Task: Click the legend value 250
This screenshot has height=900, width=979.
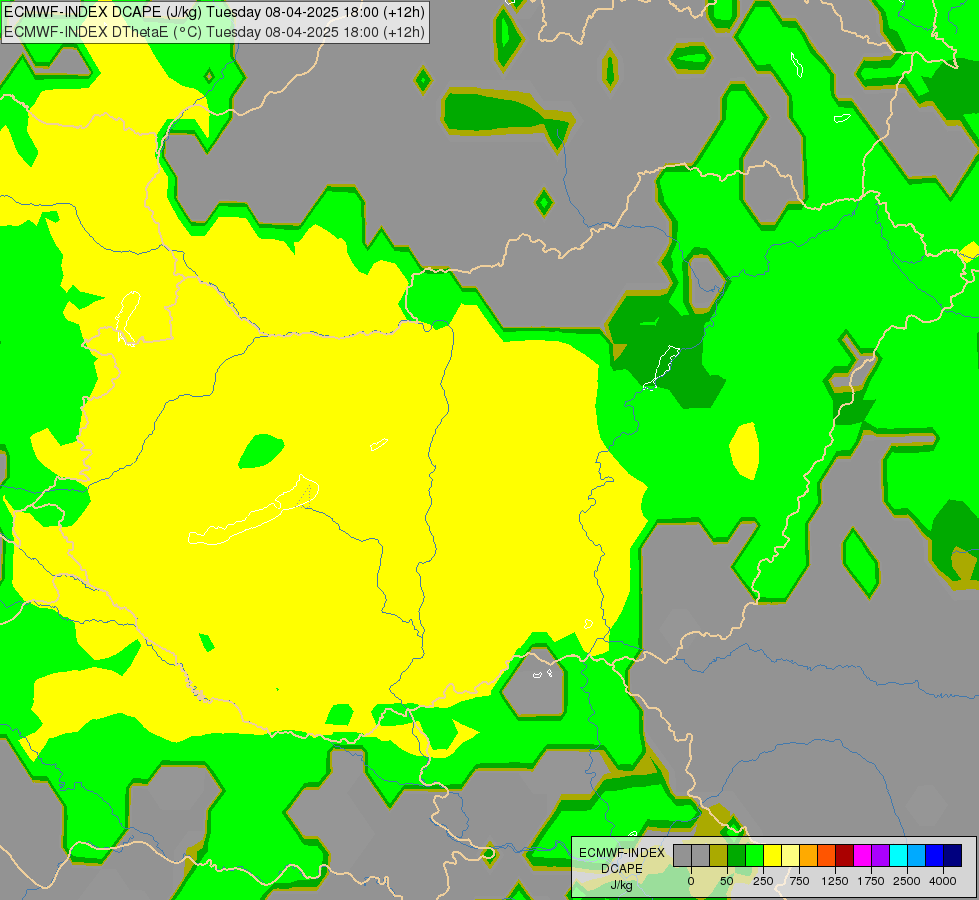Action: click(x=763, y=881)
